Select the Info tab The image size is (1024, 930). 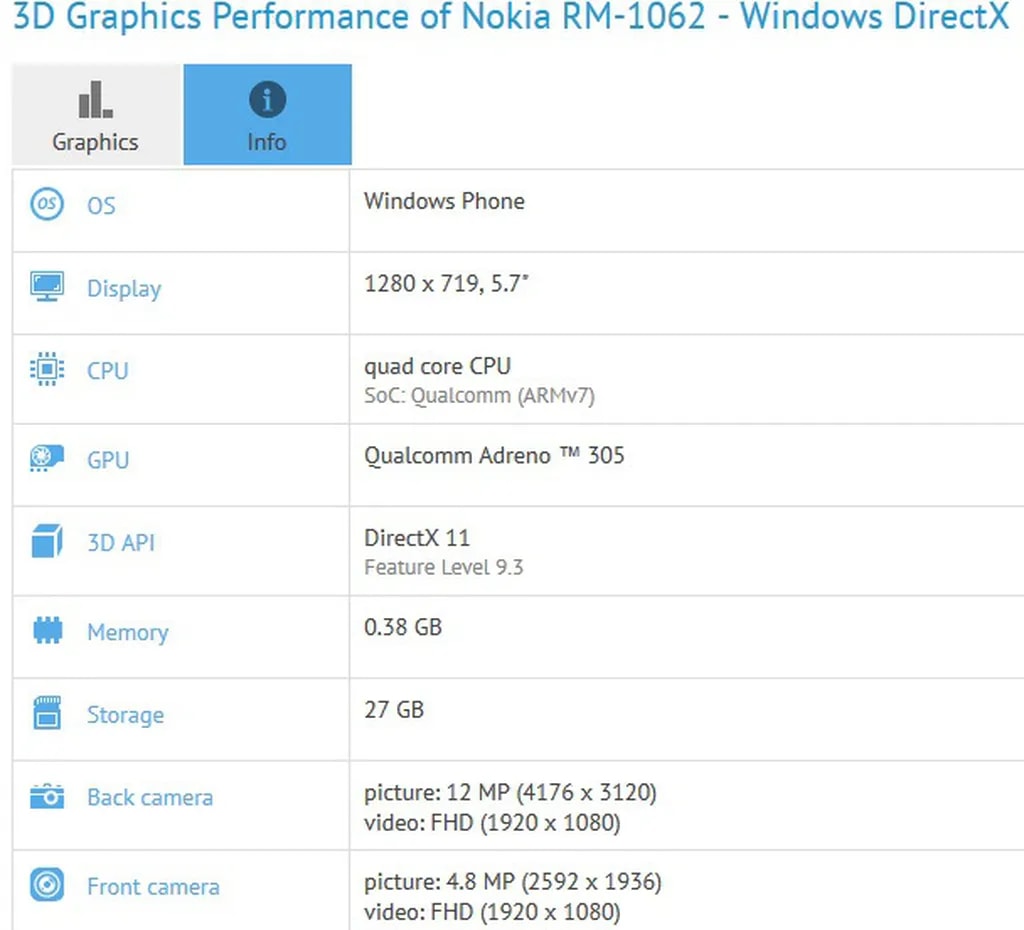(x=267, y=116)
